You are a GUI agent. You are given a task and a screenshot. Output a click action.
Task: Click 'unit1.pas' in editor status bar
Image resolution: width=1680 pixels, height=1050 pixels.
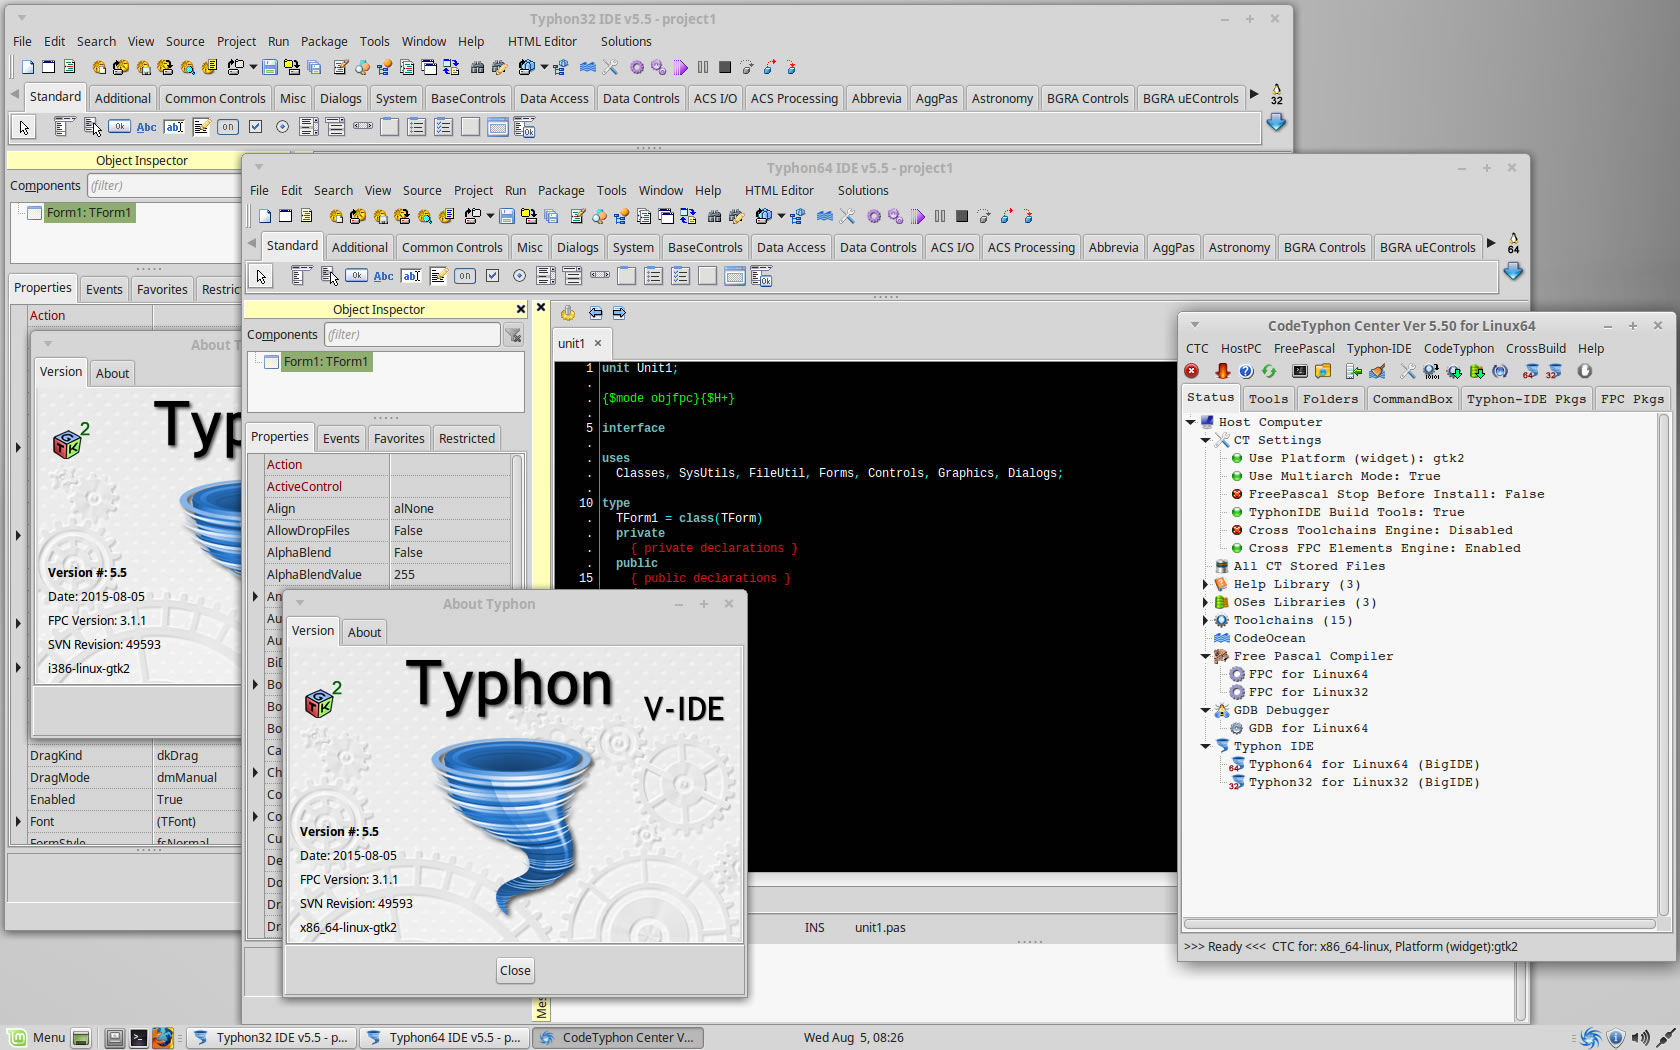(x=880, y=928)
